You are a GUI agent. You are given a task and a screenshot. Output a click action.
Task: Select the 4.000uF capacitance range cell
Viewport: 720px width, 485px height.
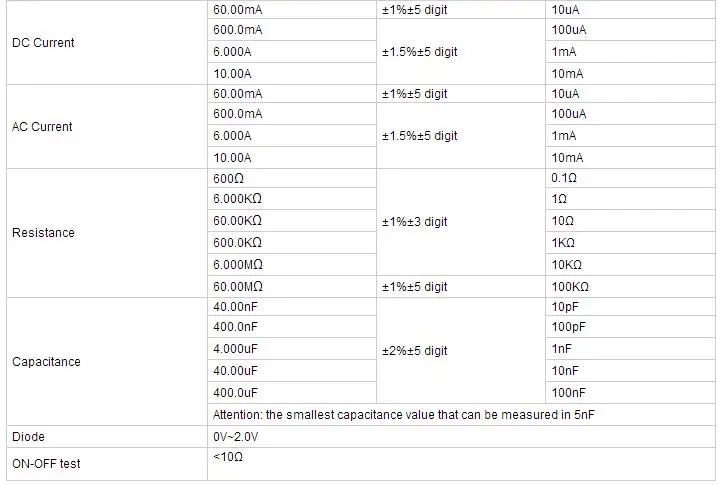[292, 349]
